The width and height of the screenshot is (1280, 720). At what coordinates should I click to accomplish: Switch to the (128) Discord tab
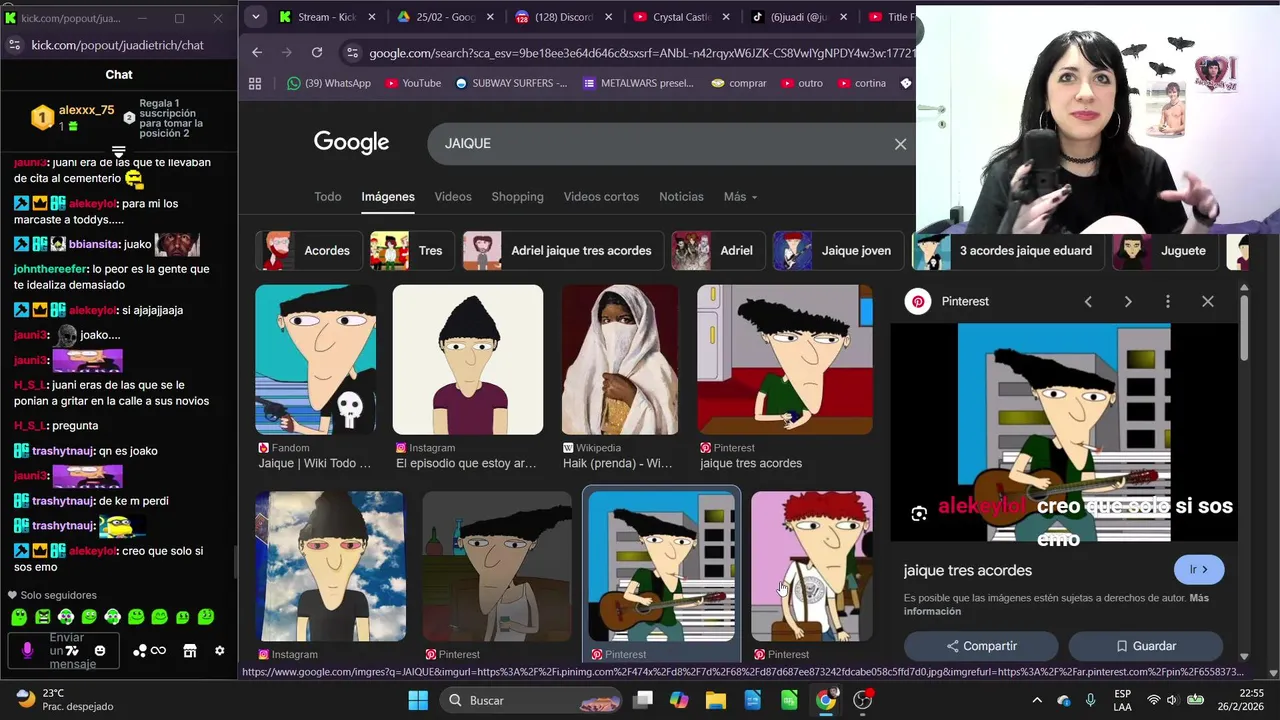click(x=564, y=17)
